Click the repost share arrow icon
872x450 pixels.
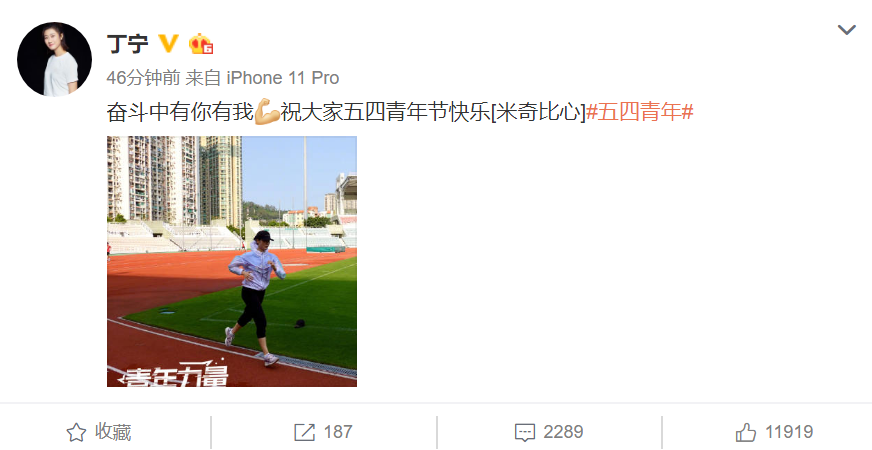[304, 432]
